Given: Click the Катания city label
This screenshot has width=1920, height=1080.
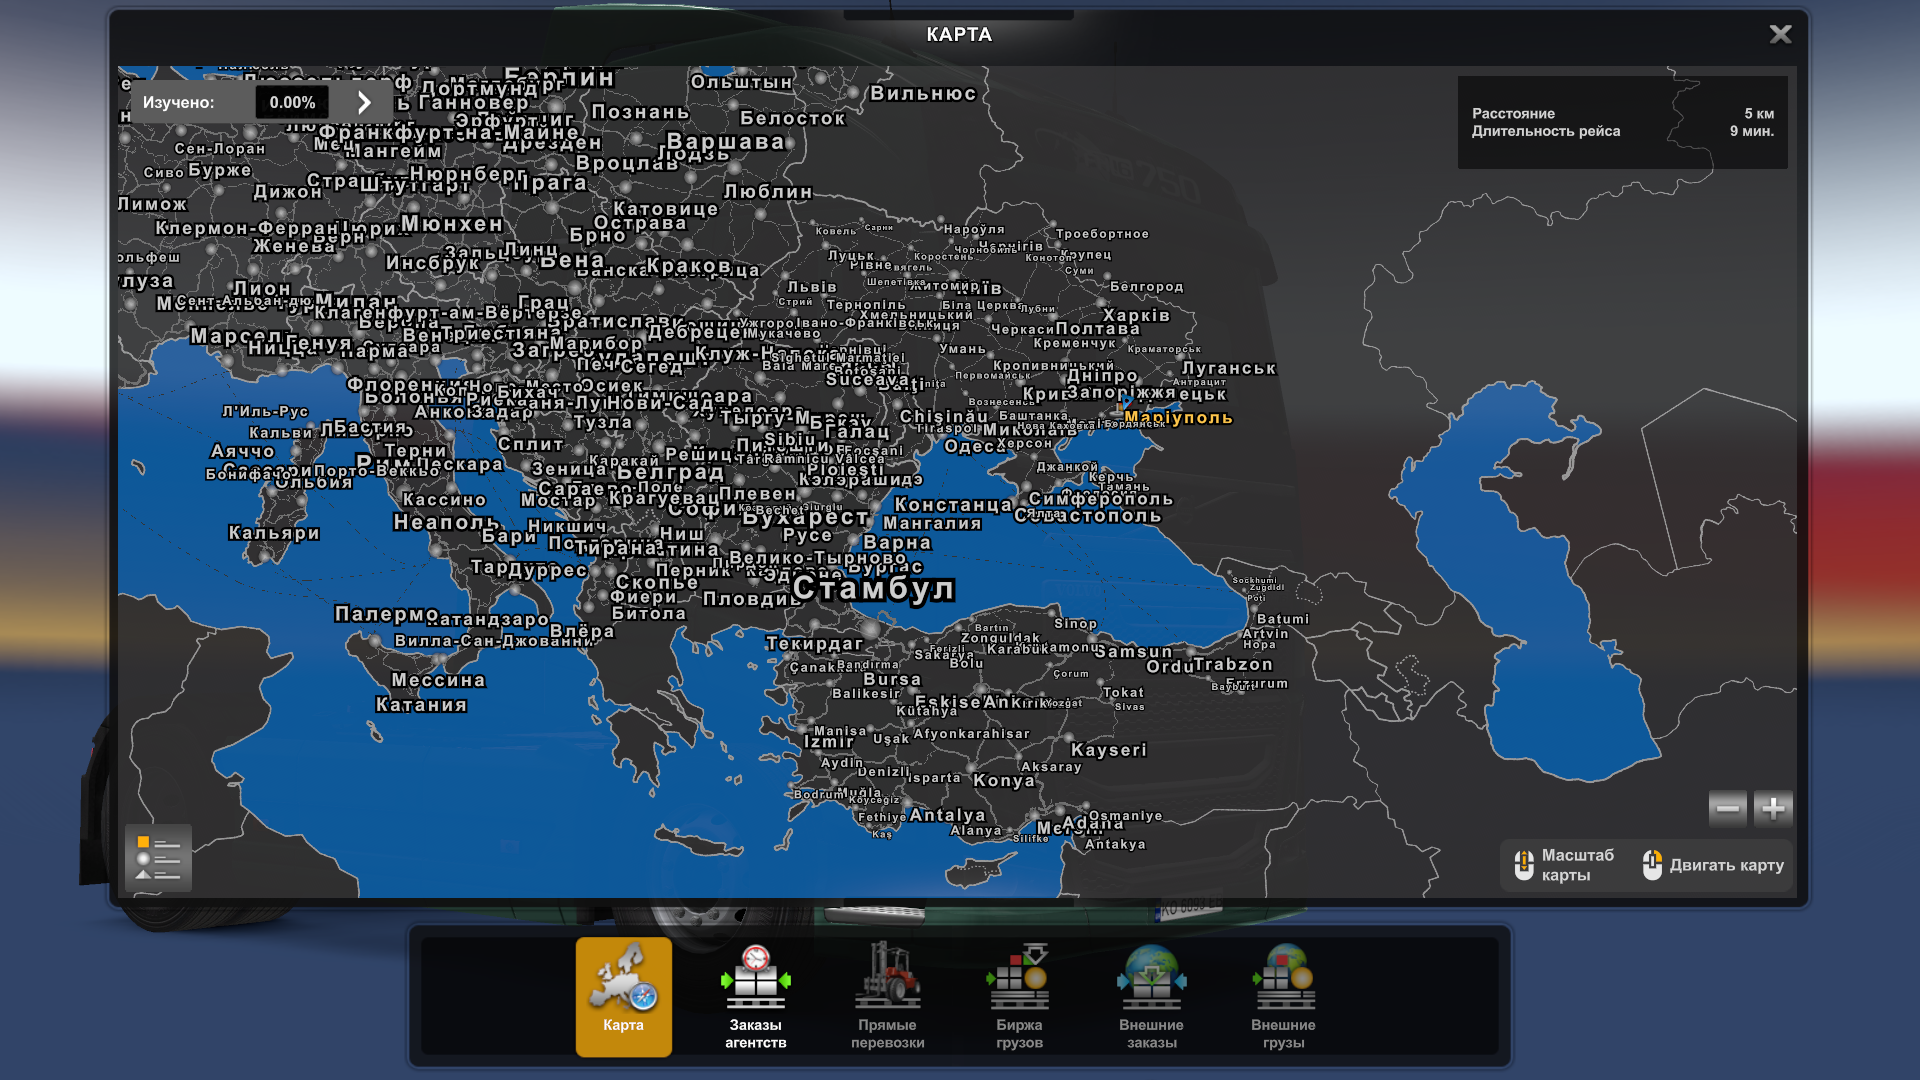Looking at the screenshot, I should [x=421, y=704].
